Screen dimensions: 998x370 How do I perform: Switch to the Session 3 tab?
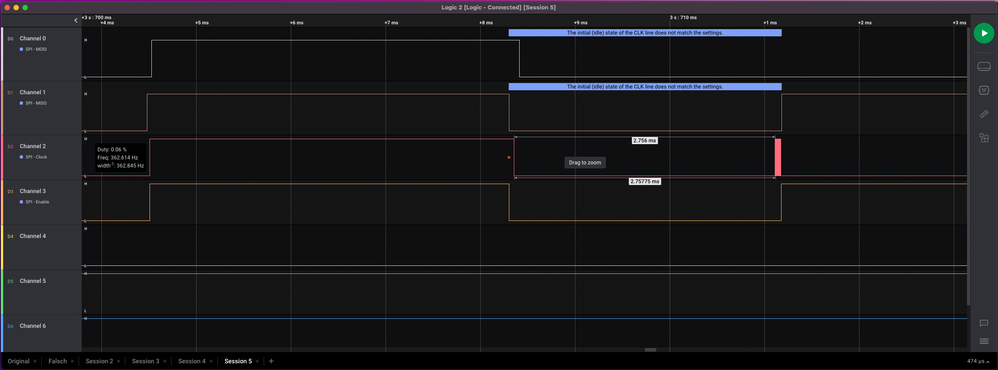tap(145, 361)
